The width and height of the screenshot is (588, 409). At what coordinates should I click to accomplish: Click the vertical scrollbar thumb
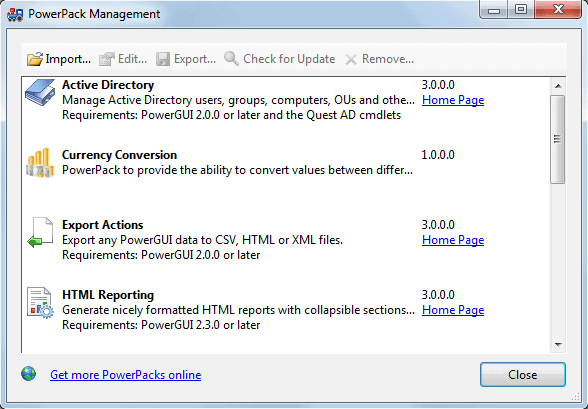click(x=558, y=139)
